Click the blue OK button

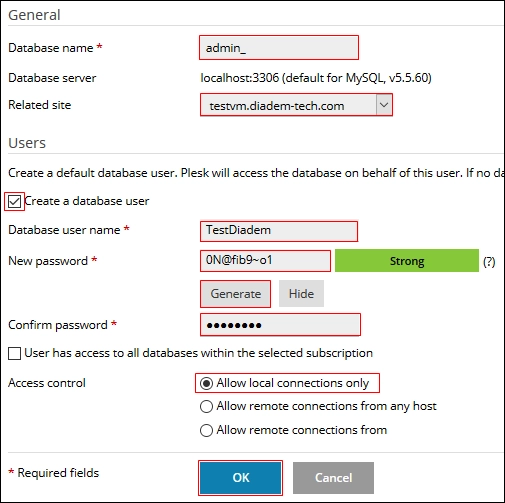pyautogui.click(x=240, y=478)
